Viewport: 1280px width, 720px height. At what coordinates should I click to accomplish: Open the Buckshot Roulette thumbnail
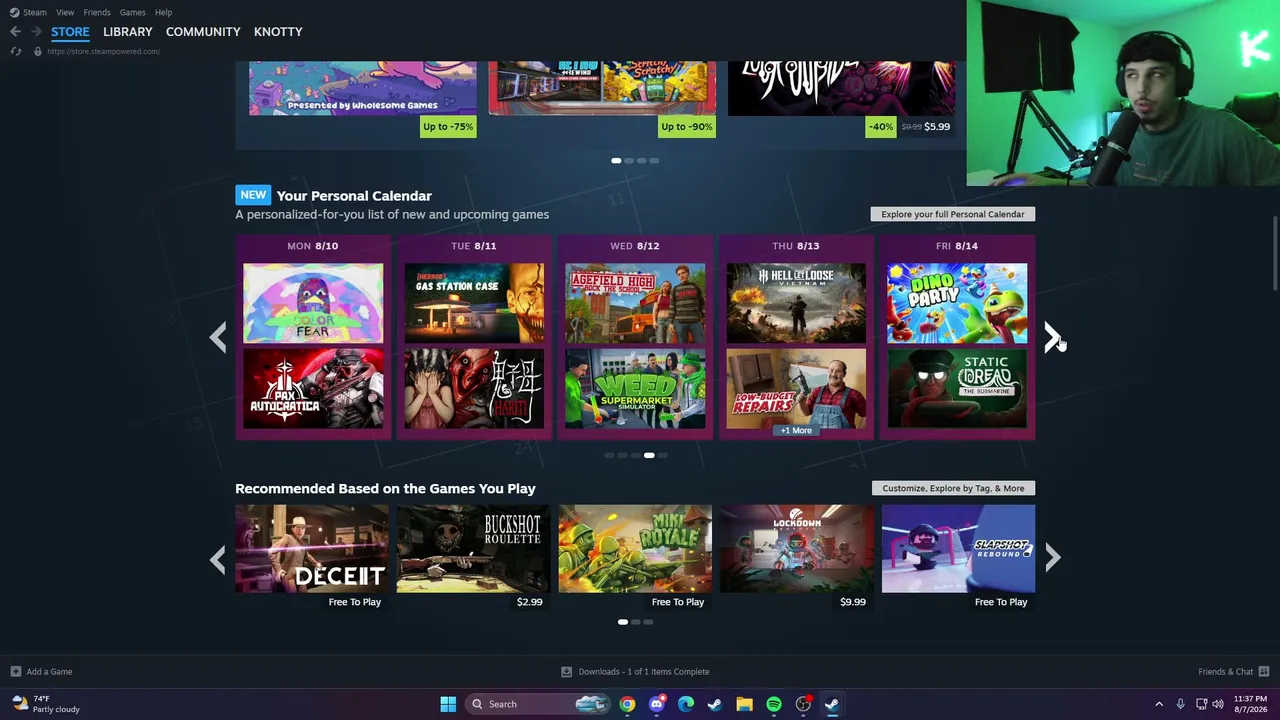pyautogui.click(x=473, y=548)
